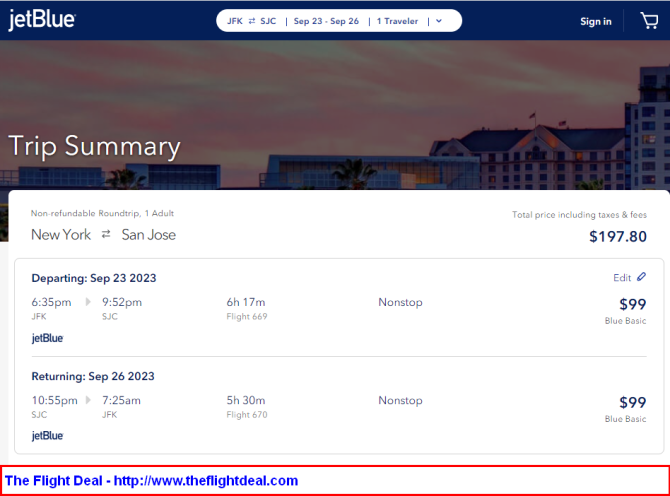Click New York city name
This screenshot has height=496, width=670.
coord(61,235)
